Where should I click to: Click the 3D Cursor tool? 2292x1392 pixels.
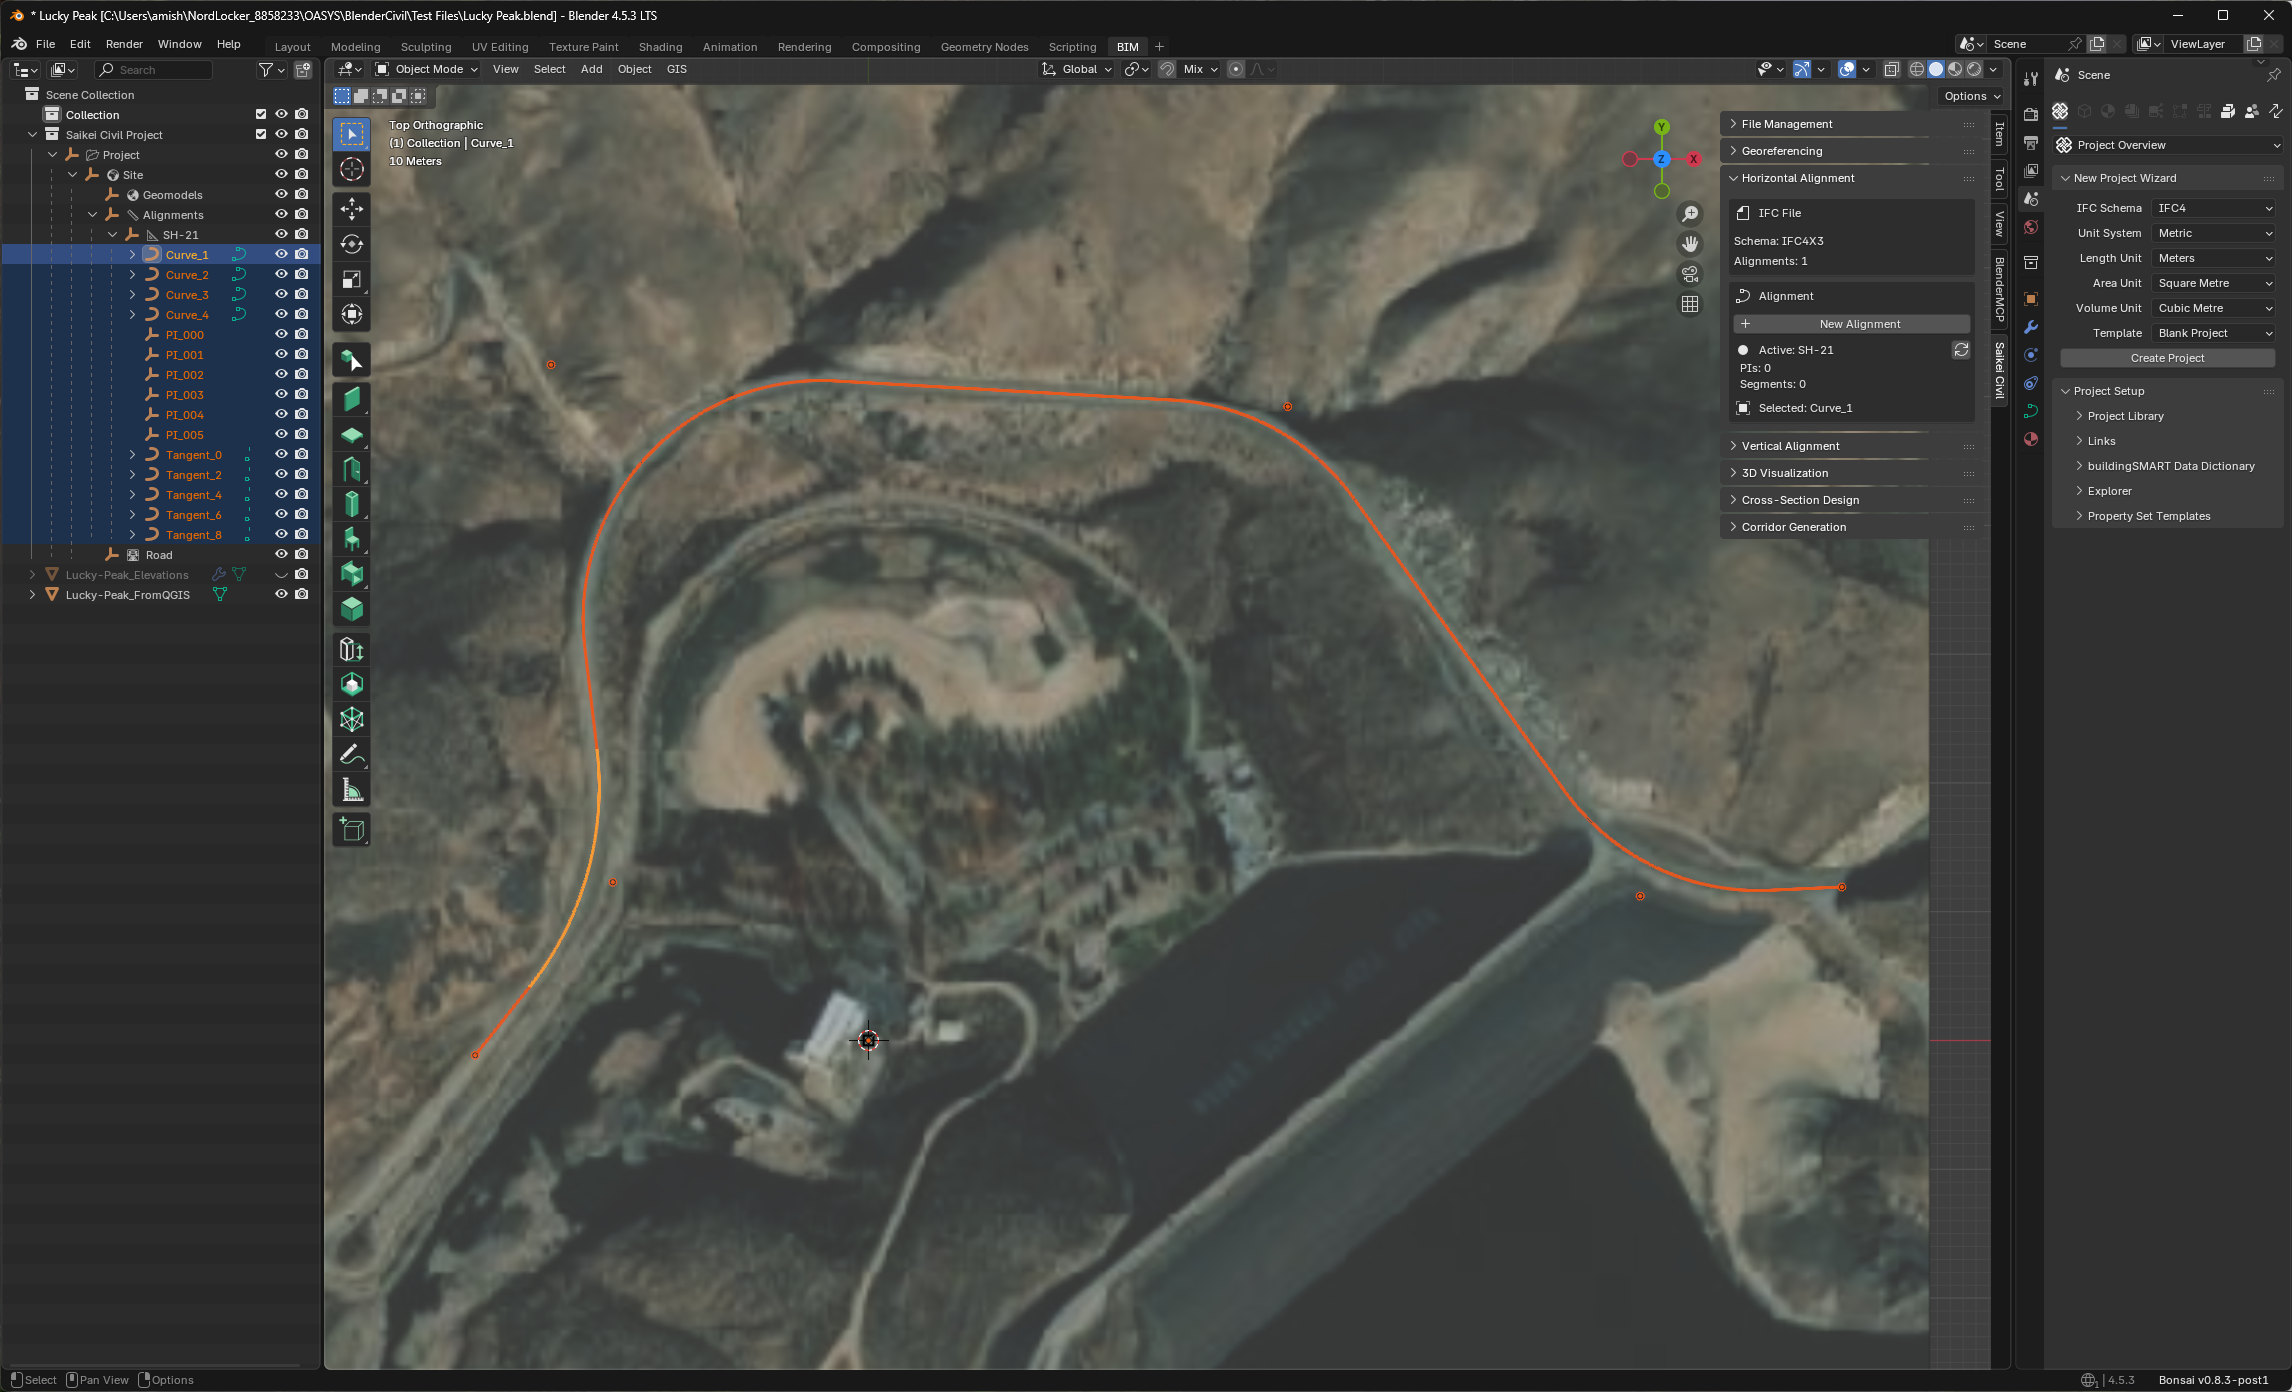pyautogui.click(x=351, y=170)
